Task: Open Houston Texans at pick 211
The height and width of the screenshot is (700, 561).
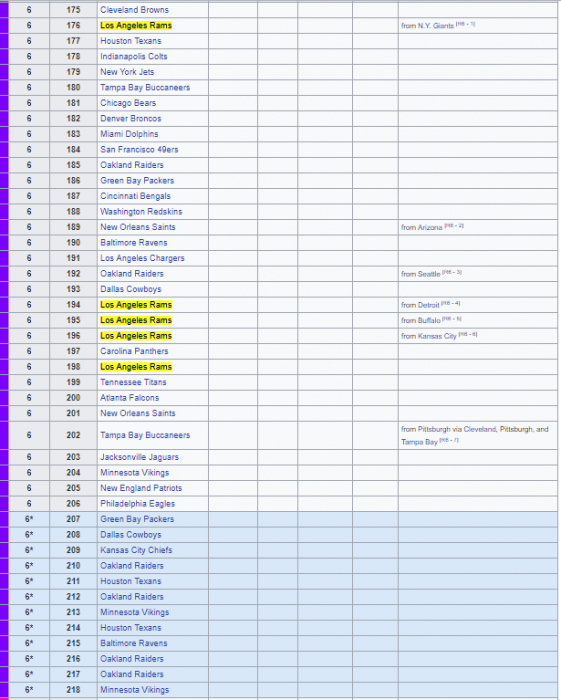Action: (x=131, y=581)
